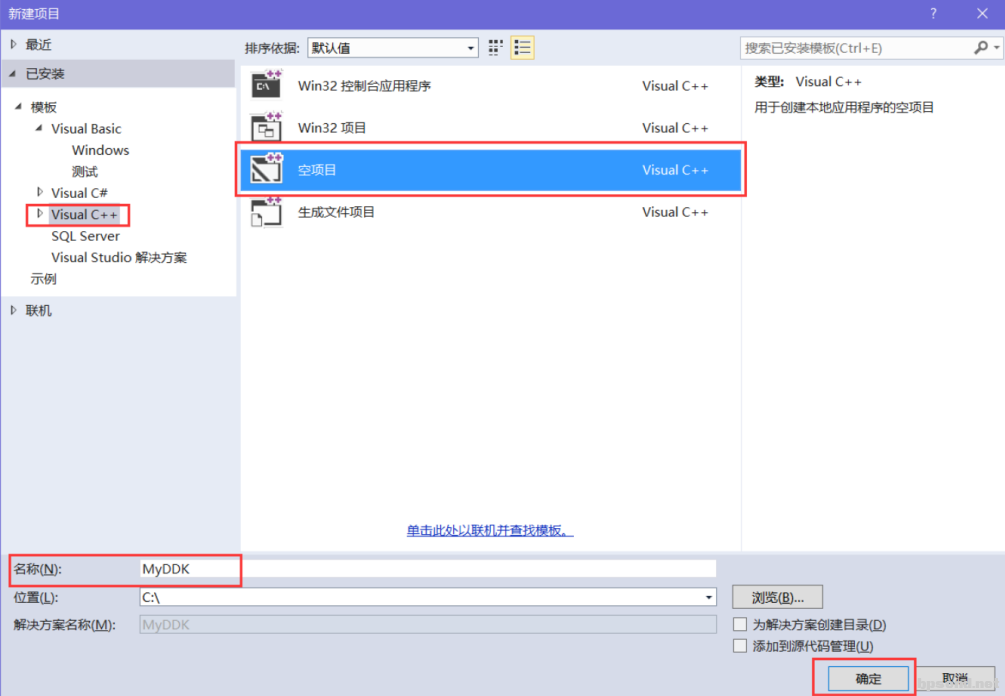This screenshot has width=1005, height=696.
Task: Expand the Visual C++ node arrow
Action: (40, 214)
